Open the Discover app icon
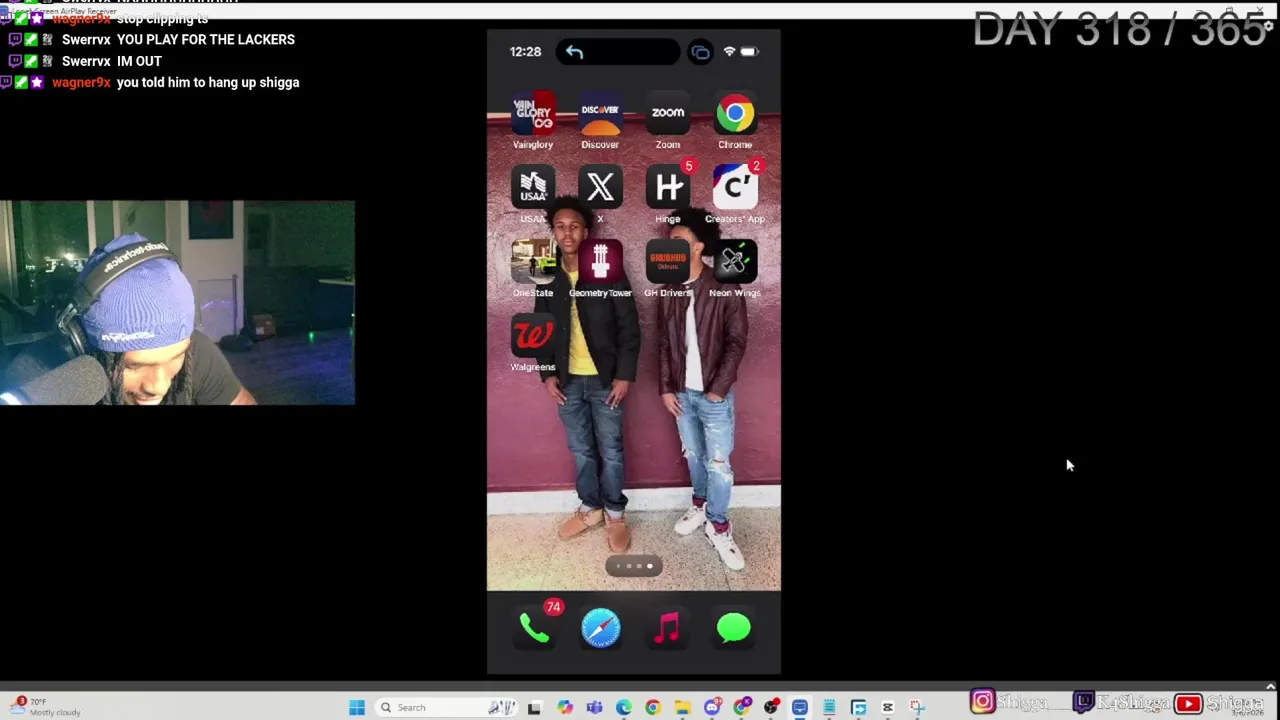1280x720 pixels. (600, 115)
